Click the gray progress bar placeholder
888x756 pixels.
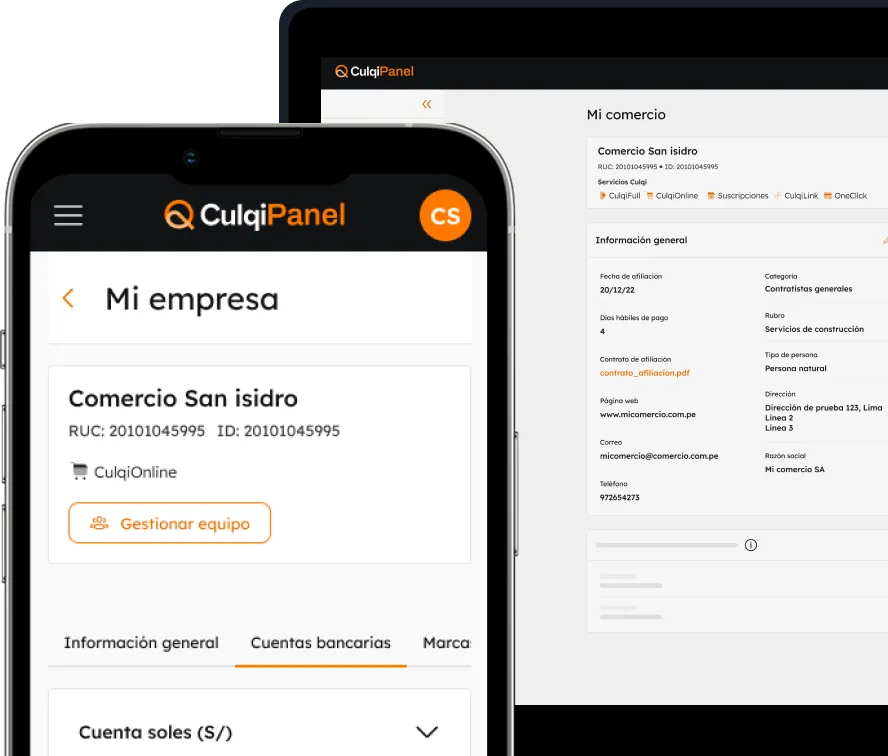[665, 544]
